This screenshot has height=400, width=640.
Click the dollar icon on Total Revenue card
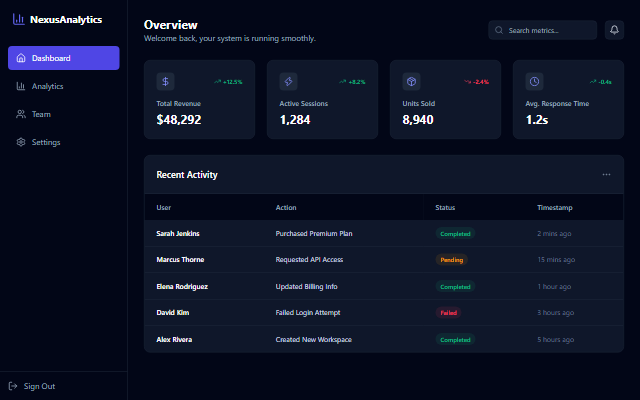pyautogui.click(x=165, y=81)
